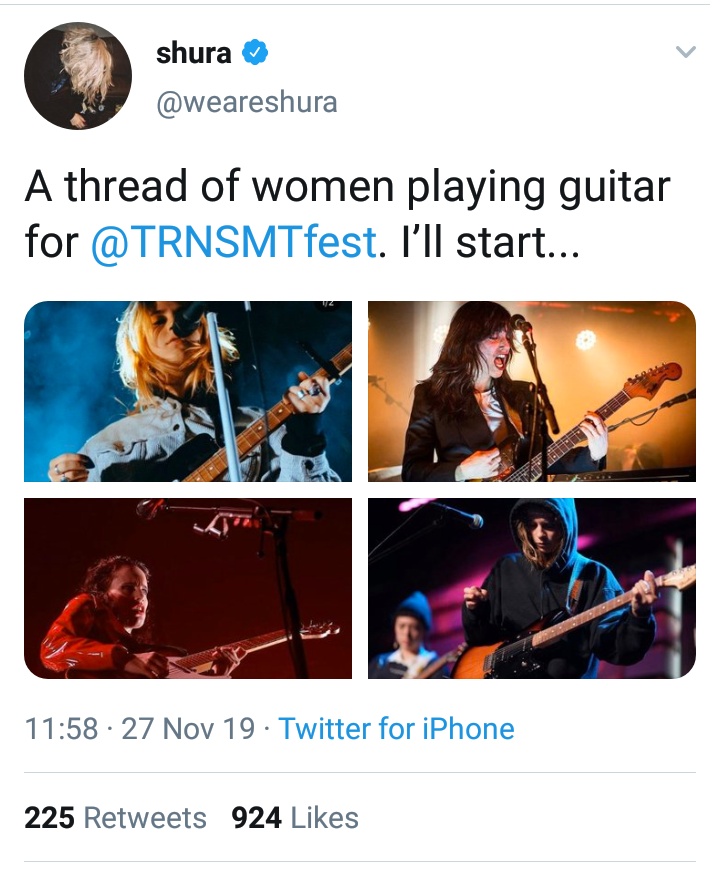
Task: View the blonde guitarist photo on blue
Action: pos(188,391)
